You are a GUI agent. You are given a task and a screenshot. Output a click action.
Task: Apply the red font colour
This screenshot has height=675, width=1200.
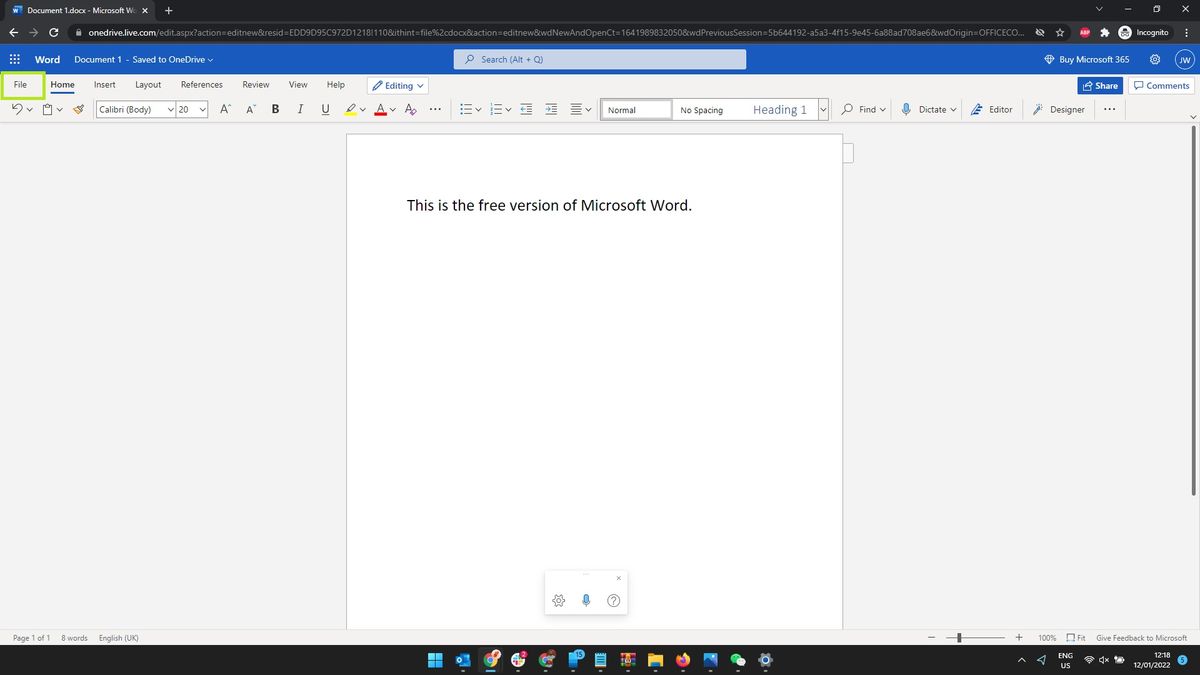tap(381, 110)
